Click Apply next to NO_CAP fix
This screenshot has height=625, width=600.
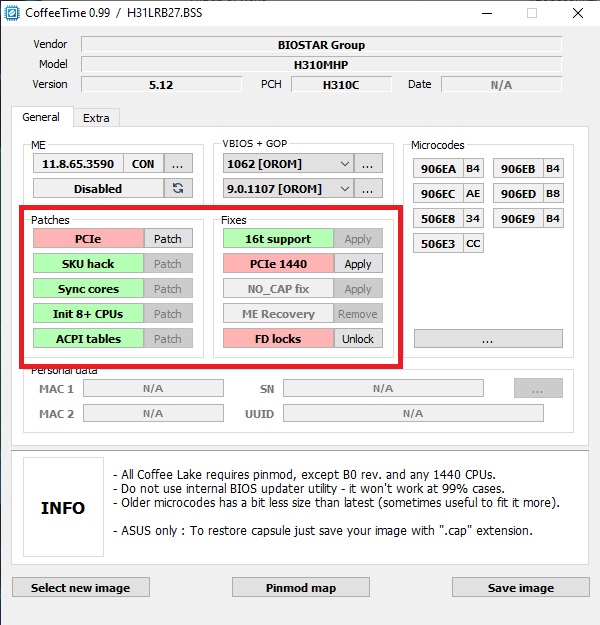(358, 289)
